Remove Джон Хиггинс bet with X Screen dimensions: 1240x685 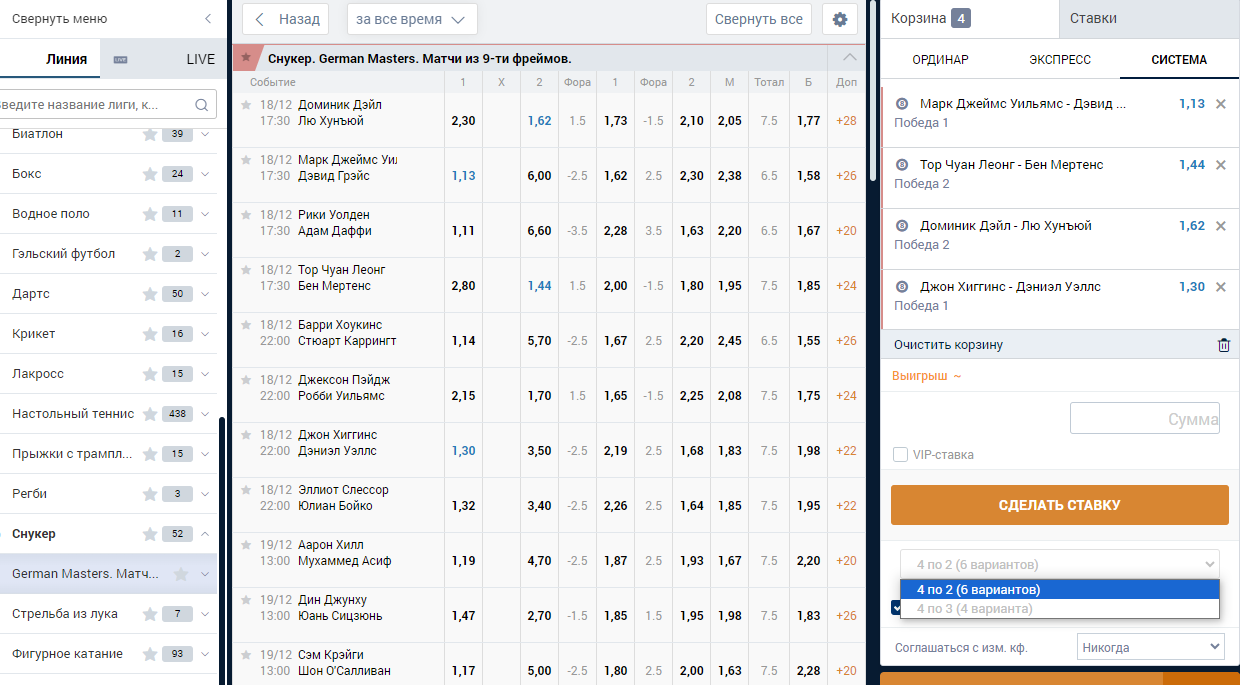tap(1221, 287)
